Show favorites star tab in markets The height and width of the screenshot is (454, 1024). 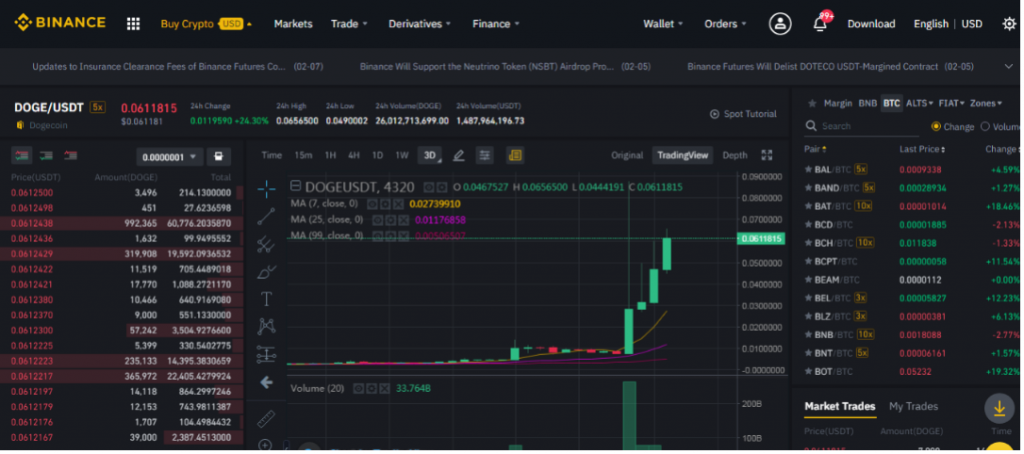tap(812, 103)
